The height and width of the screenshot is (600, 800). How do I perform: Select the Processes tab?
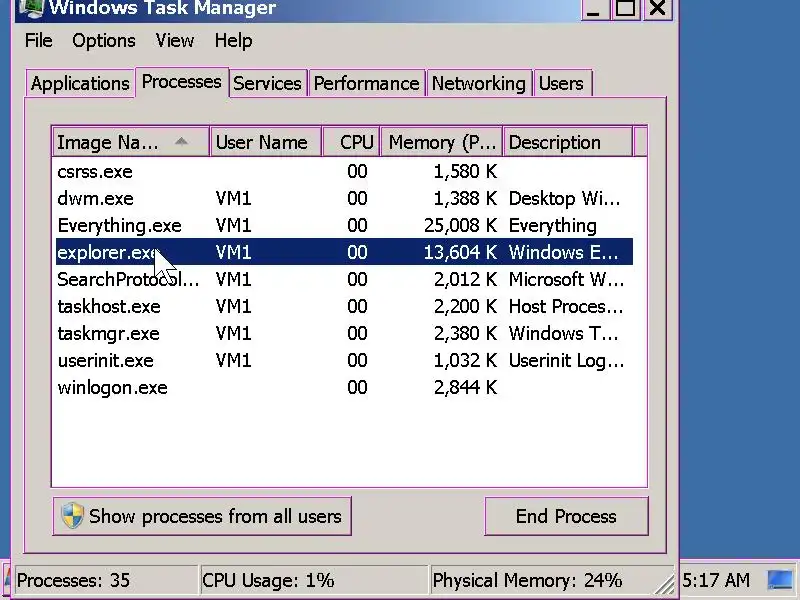[182, 82]
